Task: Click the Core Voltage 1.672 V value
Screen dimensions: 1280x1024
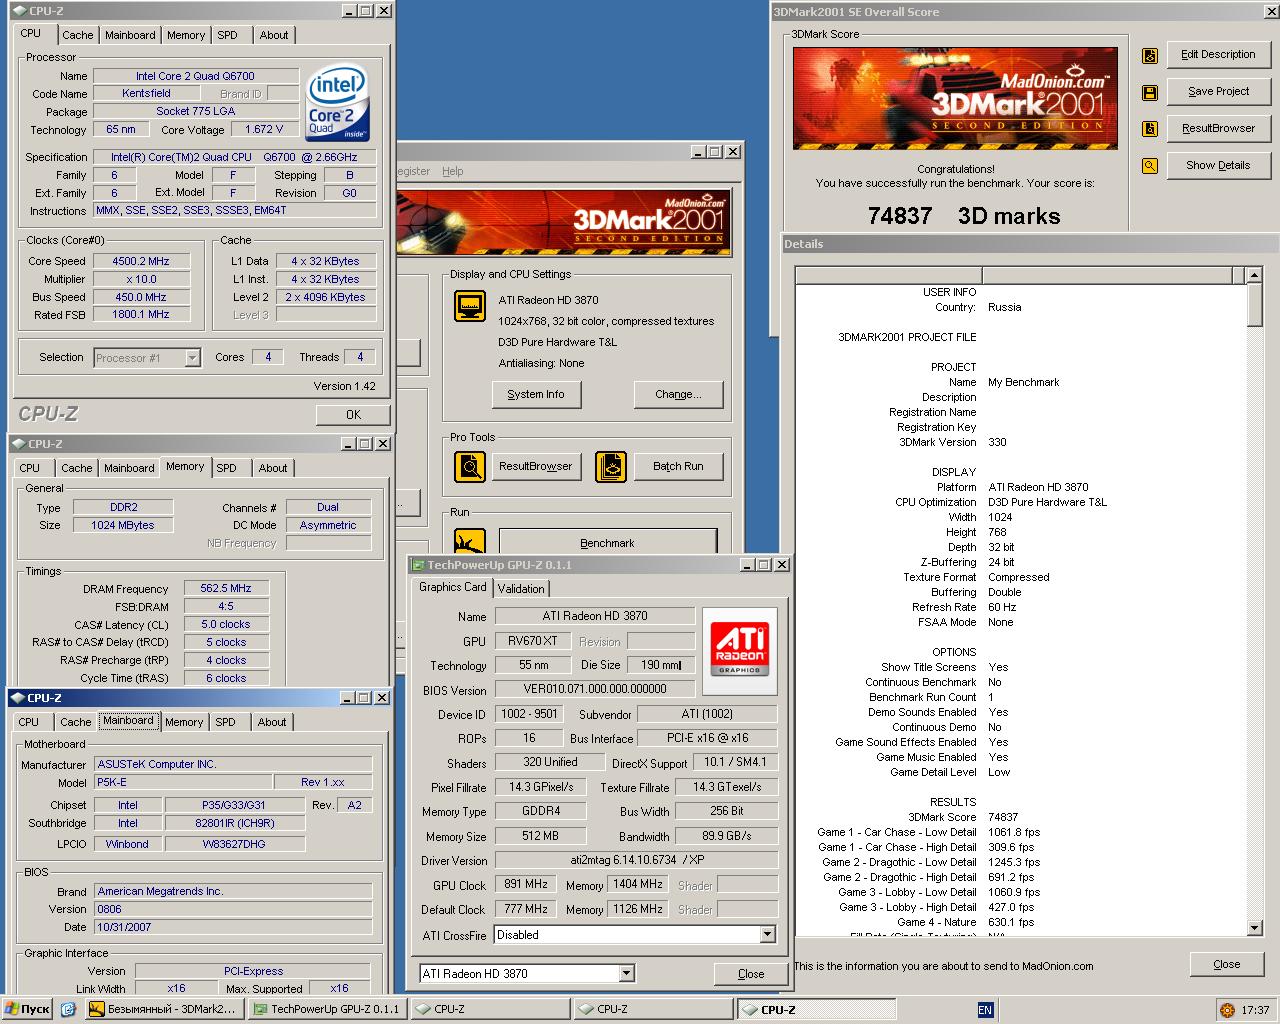Action: [x=264, y=129]
